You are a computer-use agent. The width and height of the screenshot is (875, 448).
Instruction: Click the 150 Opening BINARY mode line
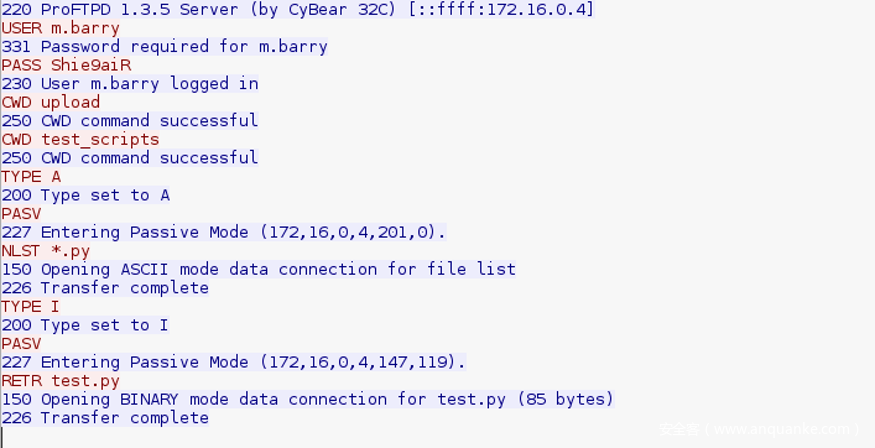click(x=307, y=399)
